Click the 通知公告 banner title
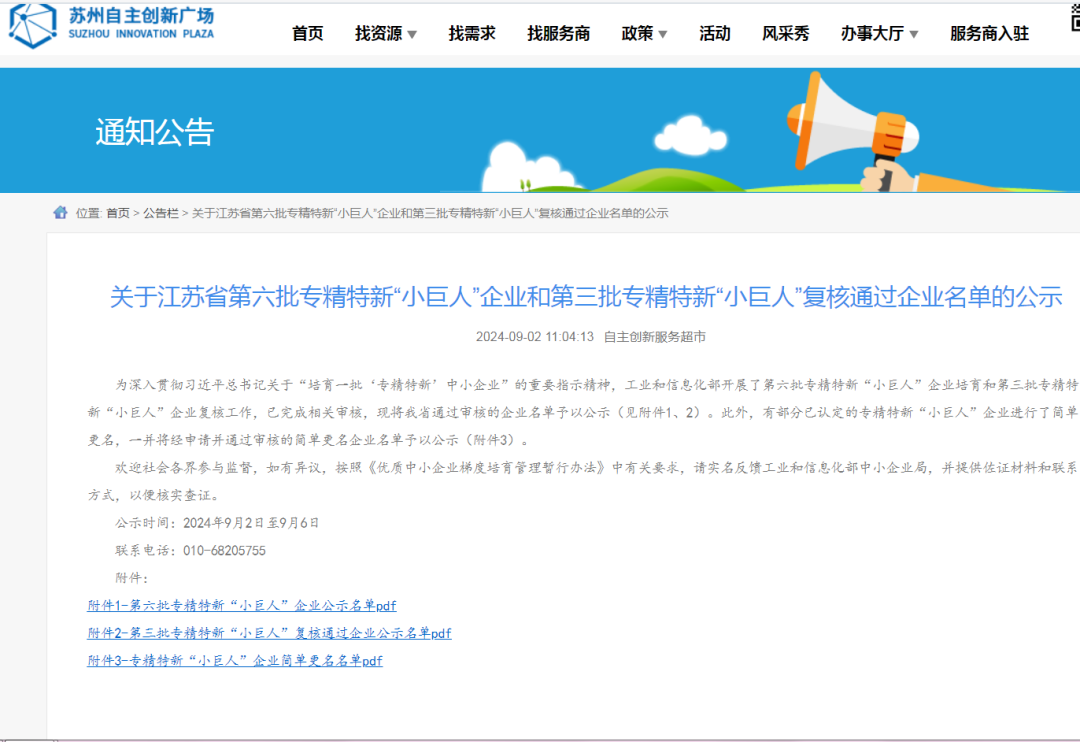The width and height of the screenshot is (1080, 742). tap(155, 132)
